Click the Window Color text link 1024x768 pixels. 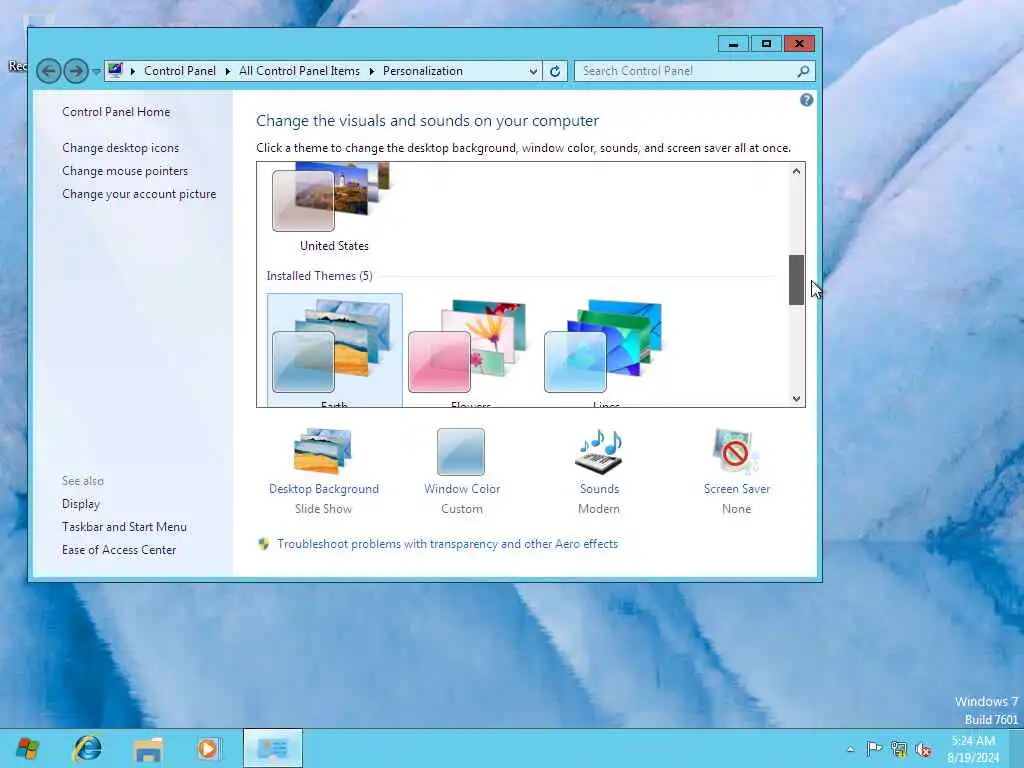pyautogui.click(x=462, y=489)
